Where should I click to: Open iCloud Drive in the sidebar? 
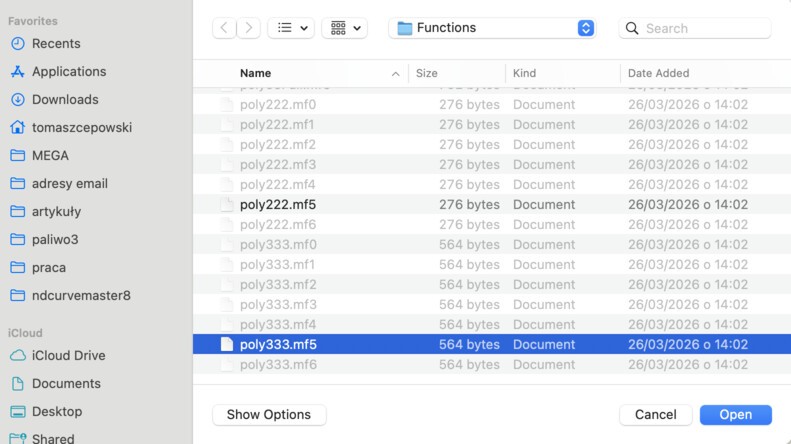[x=58, y=355]
